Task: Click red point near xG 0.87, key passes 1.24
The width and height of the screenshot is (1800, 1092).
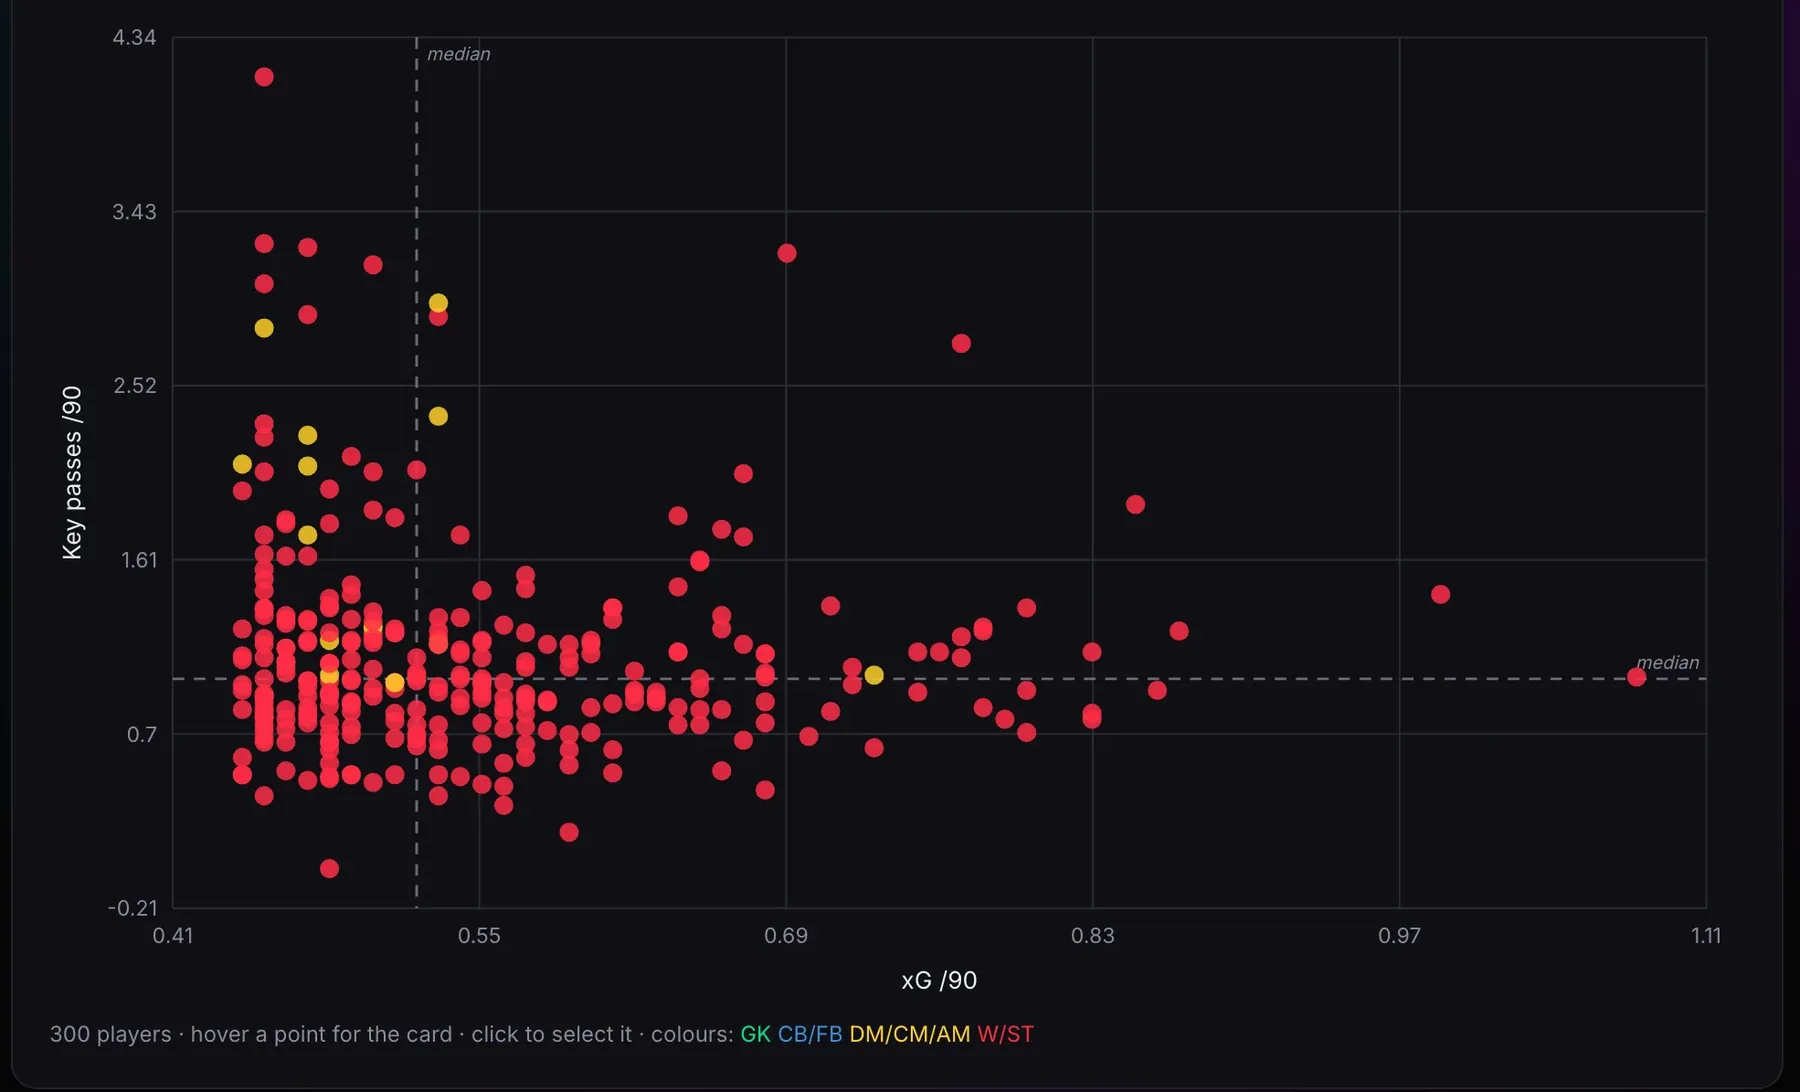Action: tap(1179, 631)
